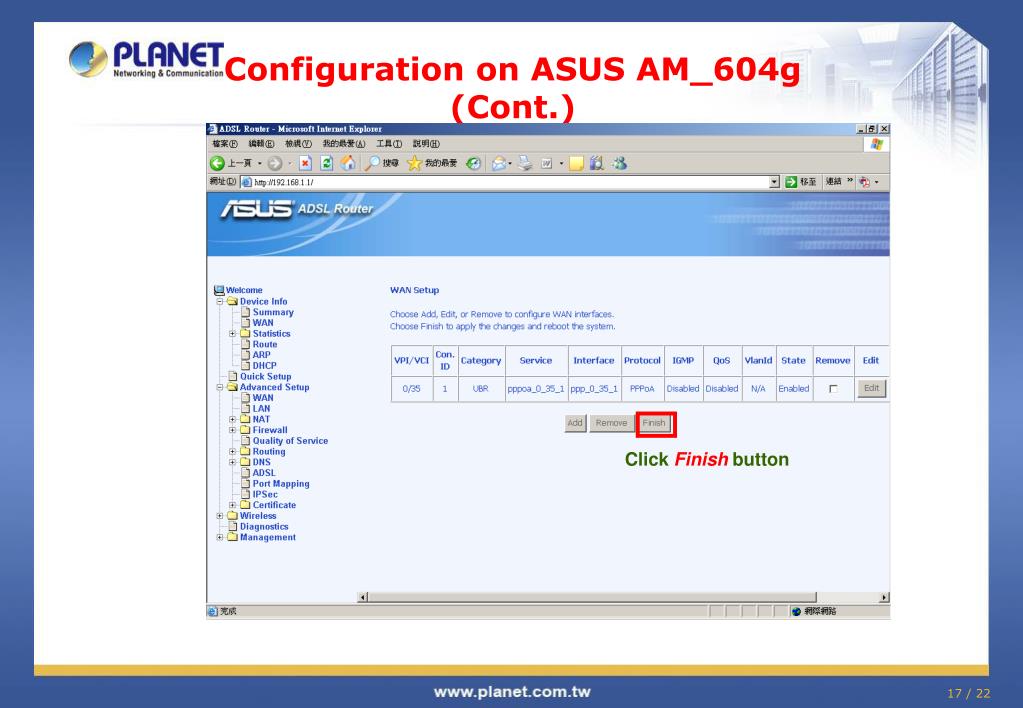The image size is (1023, 708).
Task: Expand the Statistics tree node
Action: [x=232, y=333]
